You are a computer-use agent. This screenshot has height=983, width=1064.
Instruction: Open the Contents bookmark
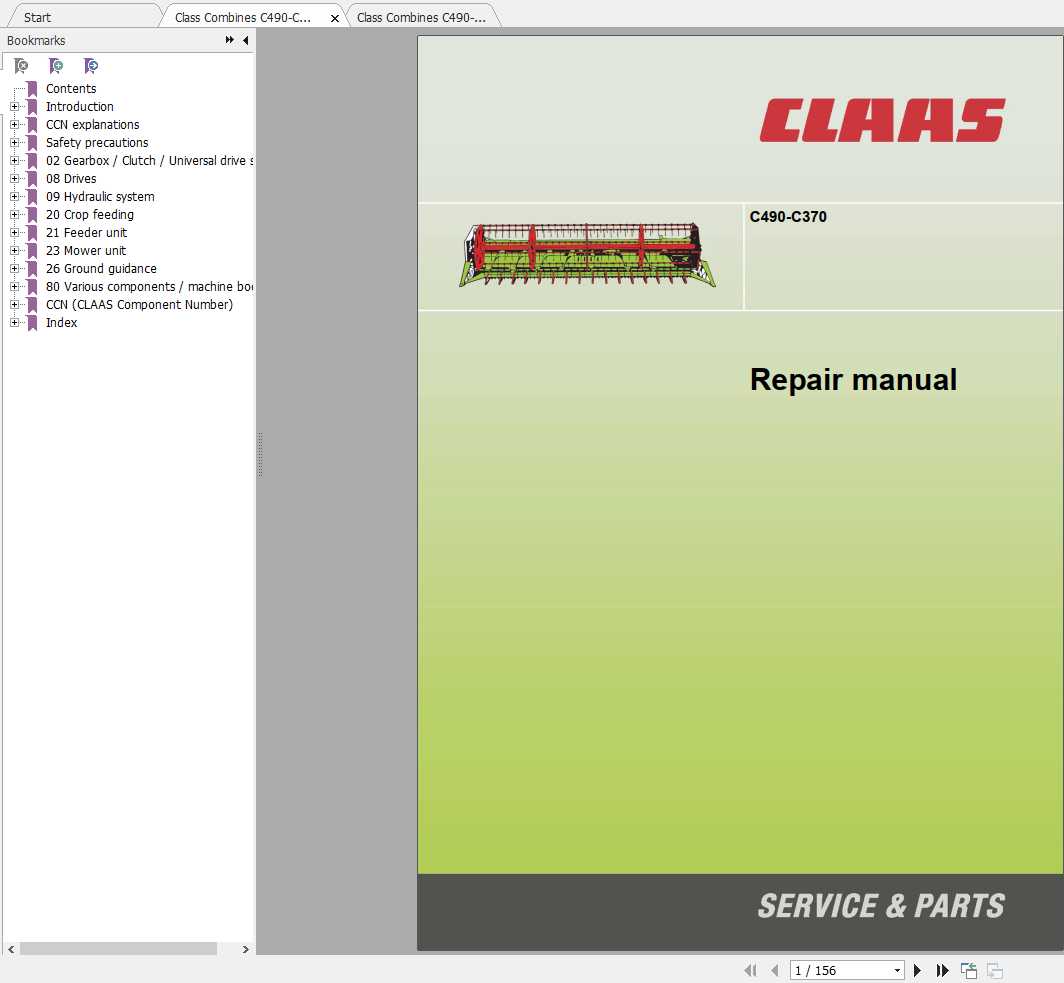(x=71, y=89)
